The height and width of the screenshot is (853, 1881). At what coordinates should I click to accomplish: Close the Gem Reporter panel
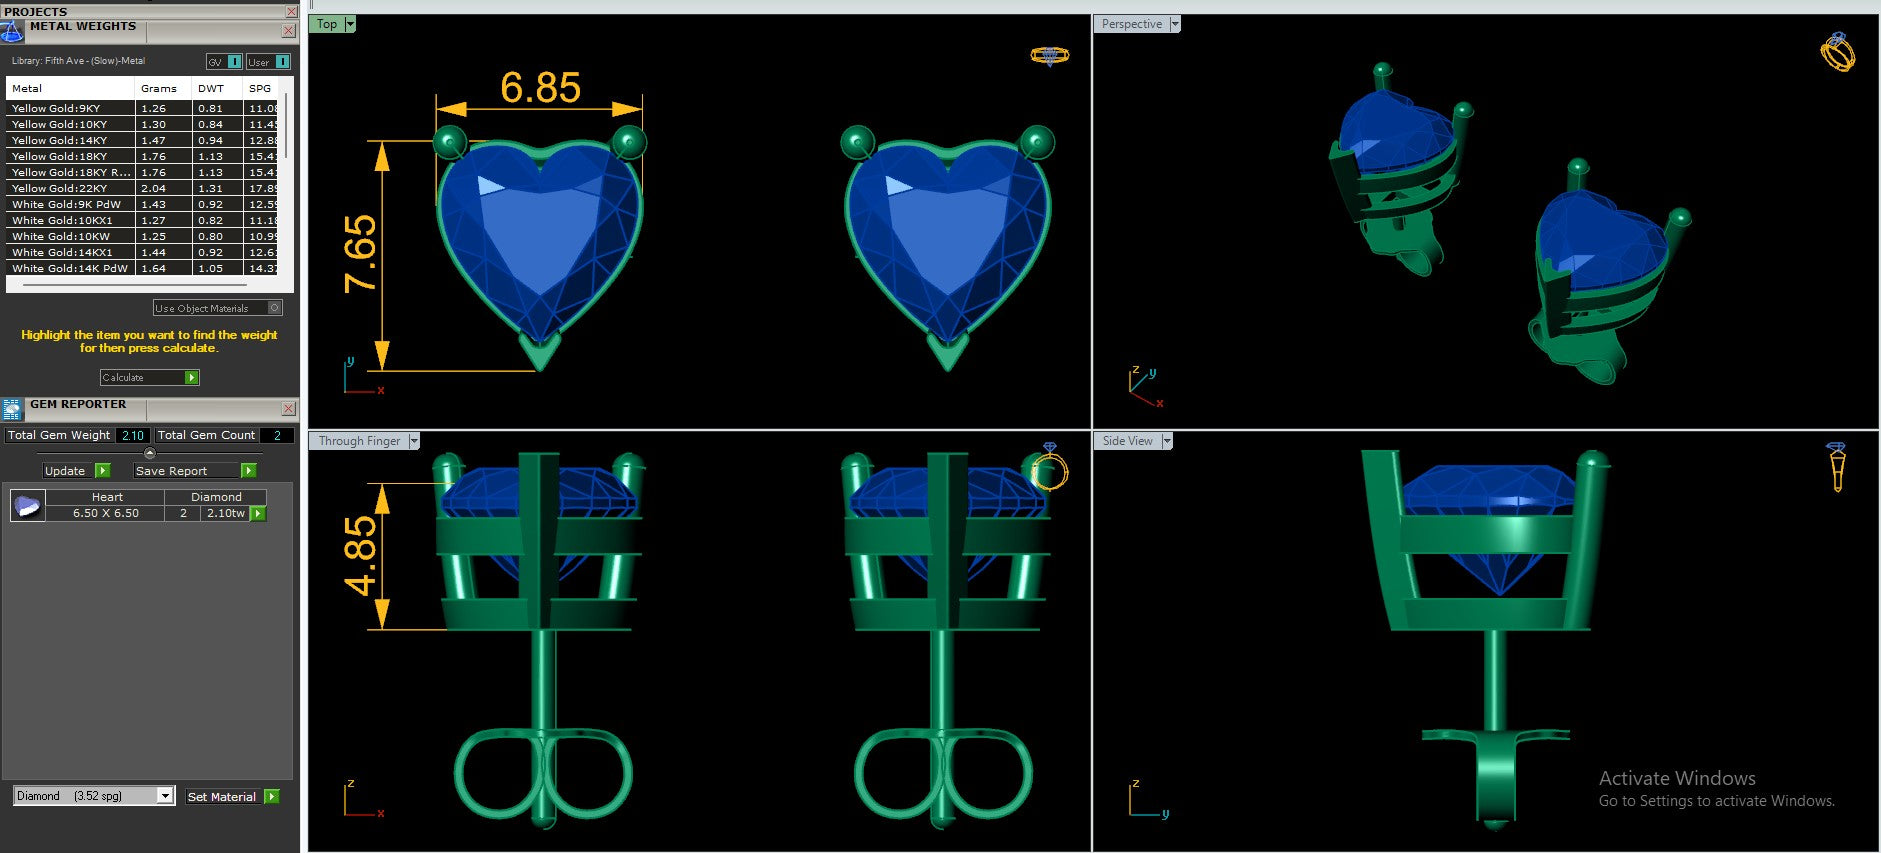click(289, 408)
